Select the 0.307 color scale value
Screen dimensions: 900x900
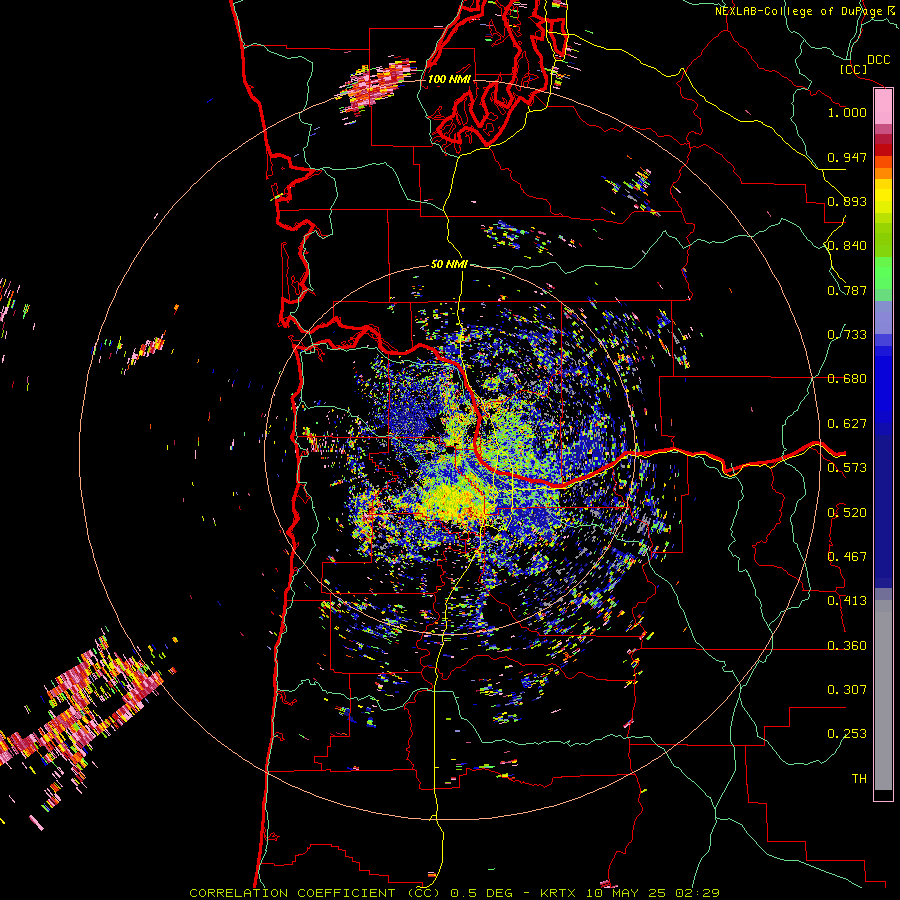click(847, 690)
